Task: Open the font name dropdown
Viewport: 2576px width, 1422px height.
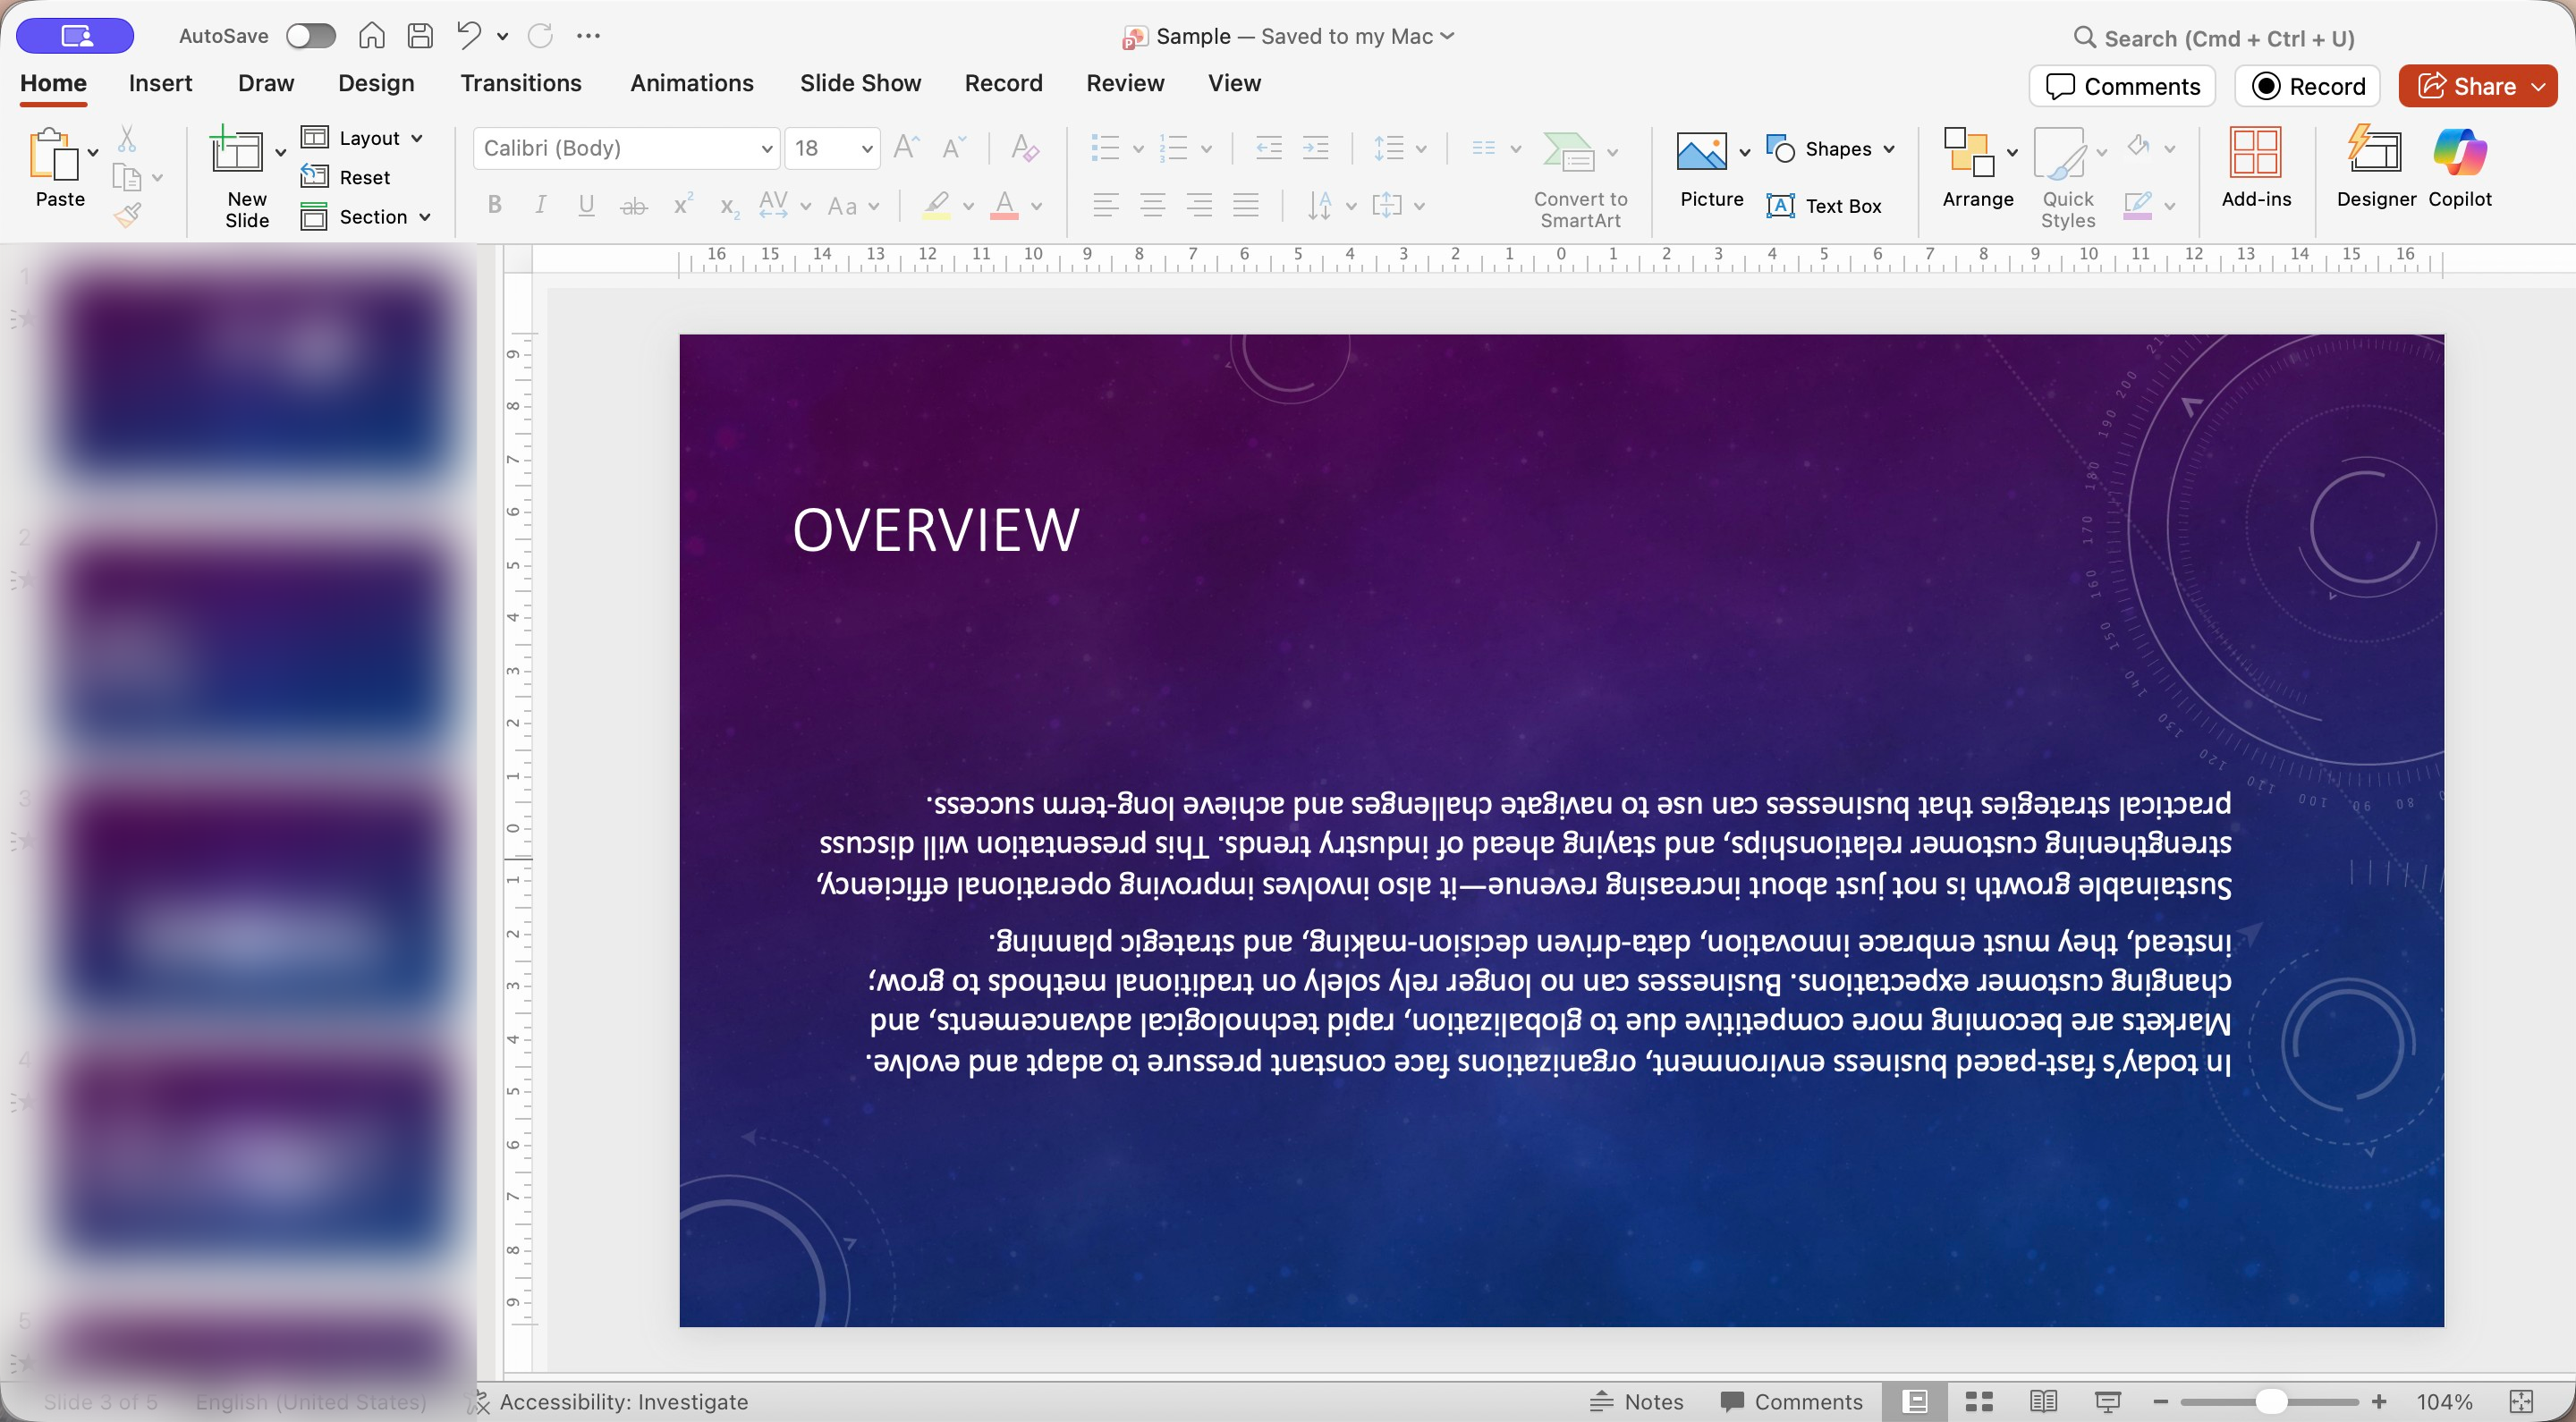Action: (x=766, y=149)
